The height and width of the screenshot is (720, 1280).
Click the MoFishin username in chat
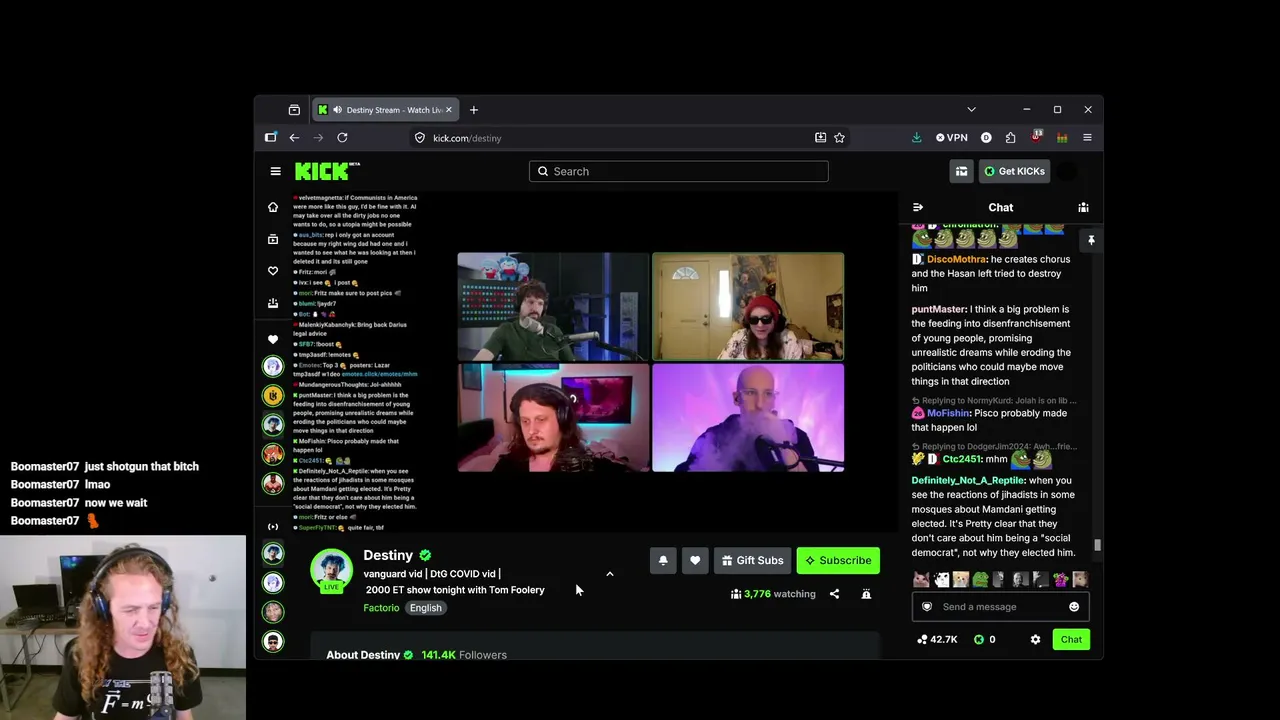pos(948,413)
